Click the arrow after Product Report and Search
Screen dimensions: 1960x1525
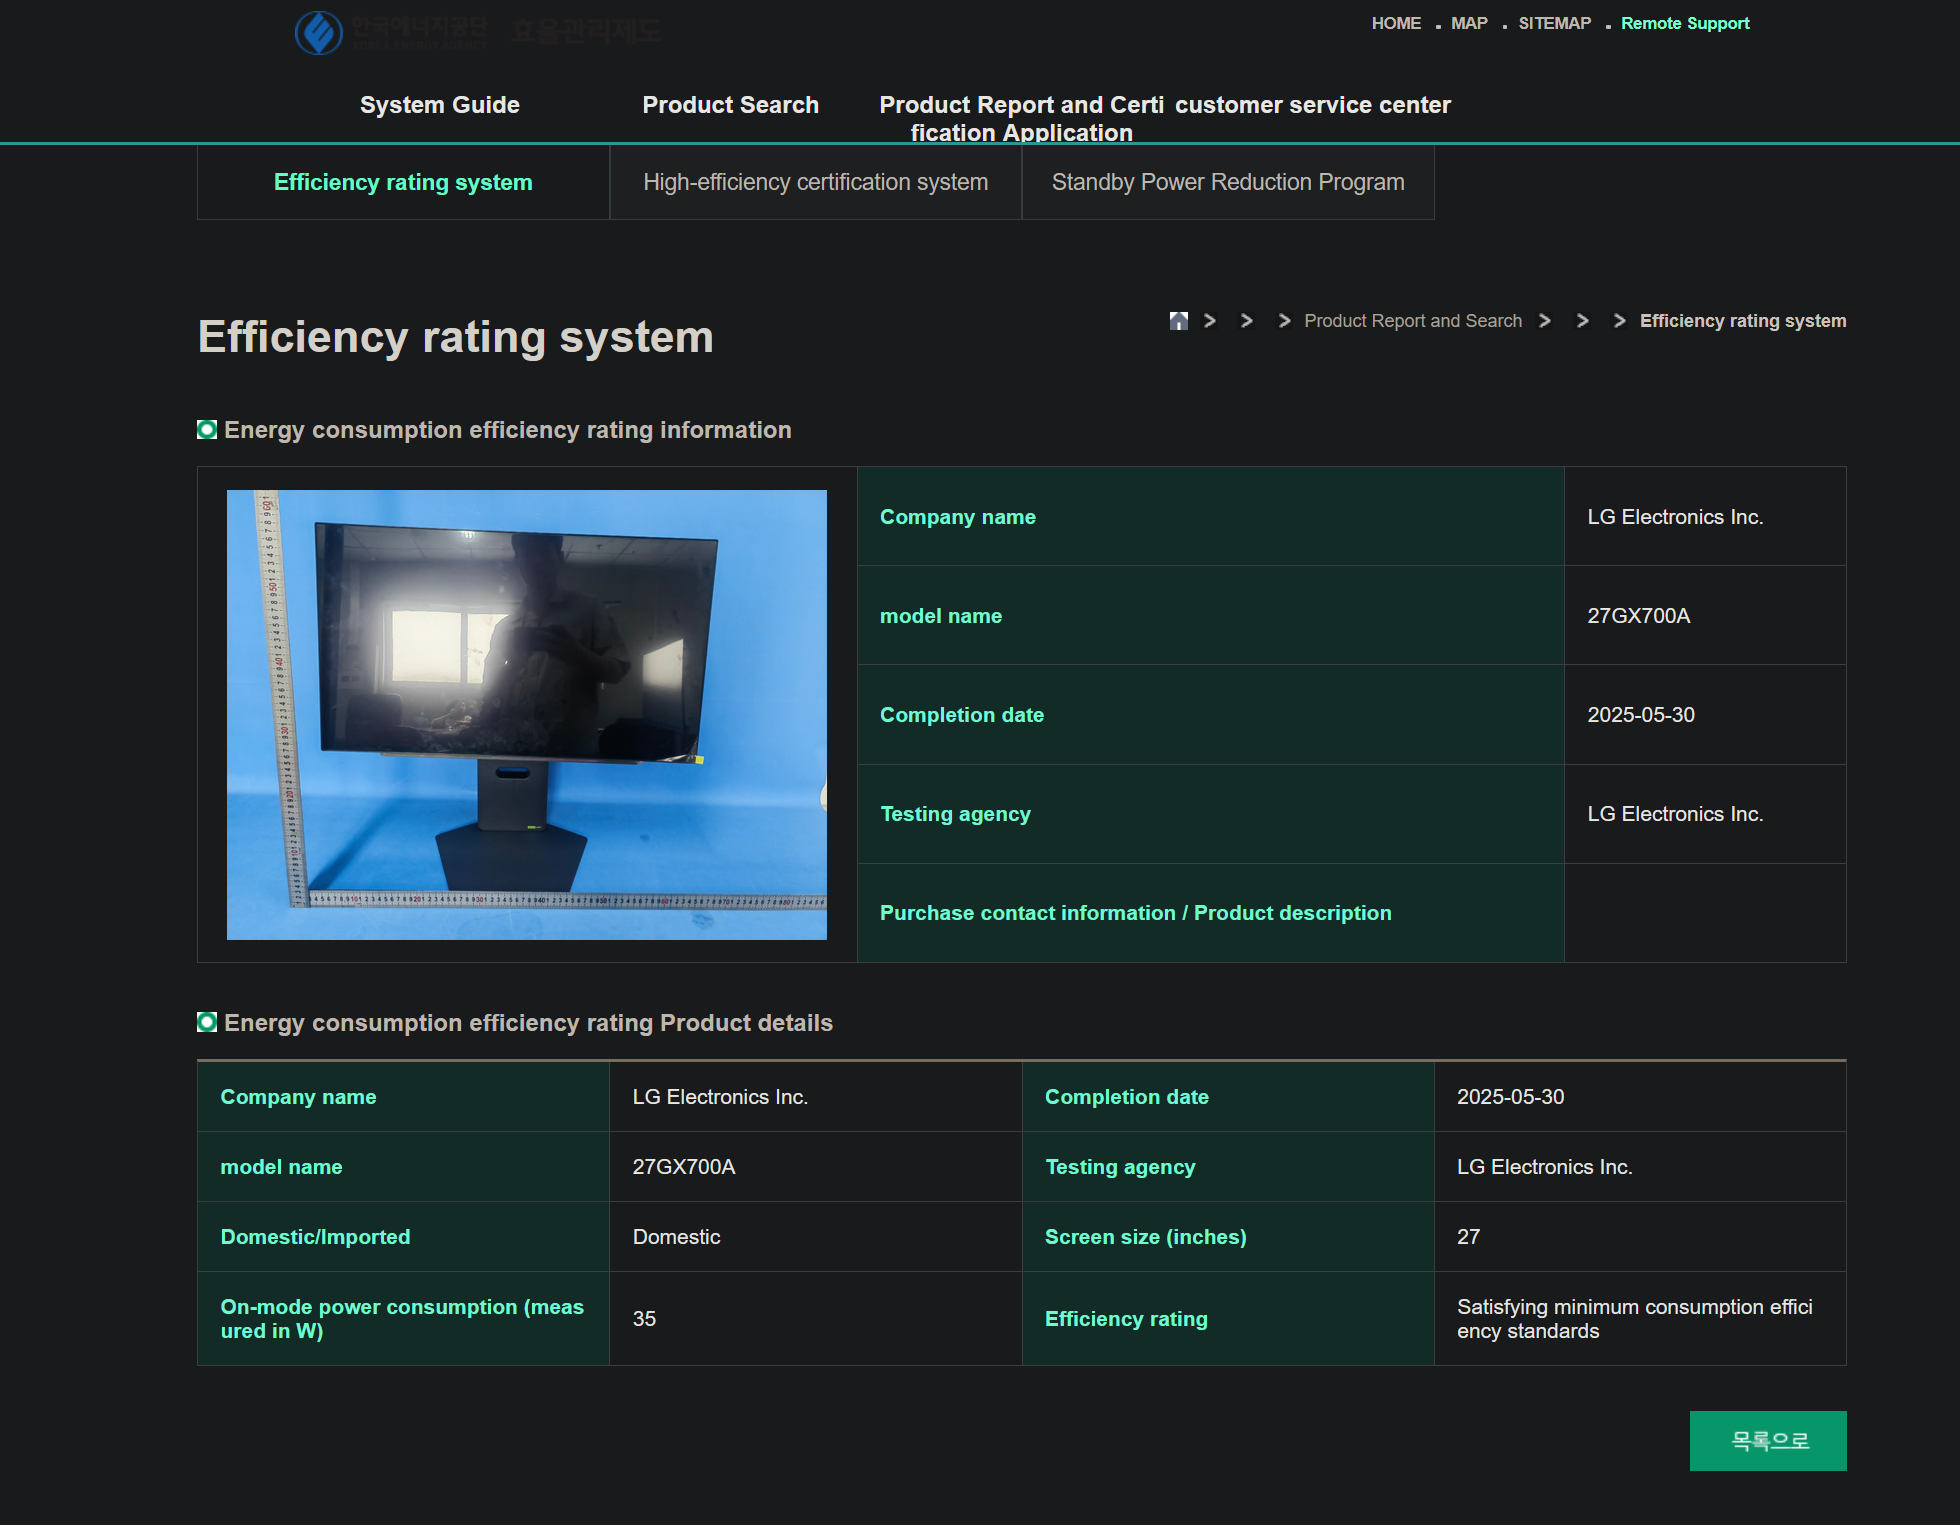click(x=1545, y=321)
